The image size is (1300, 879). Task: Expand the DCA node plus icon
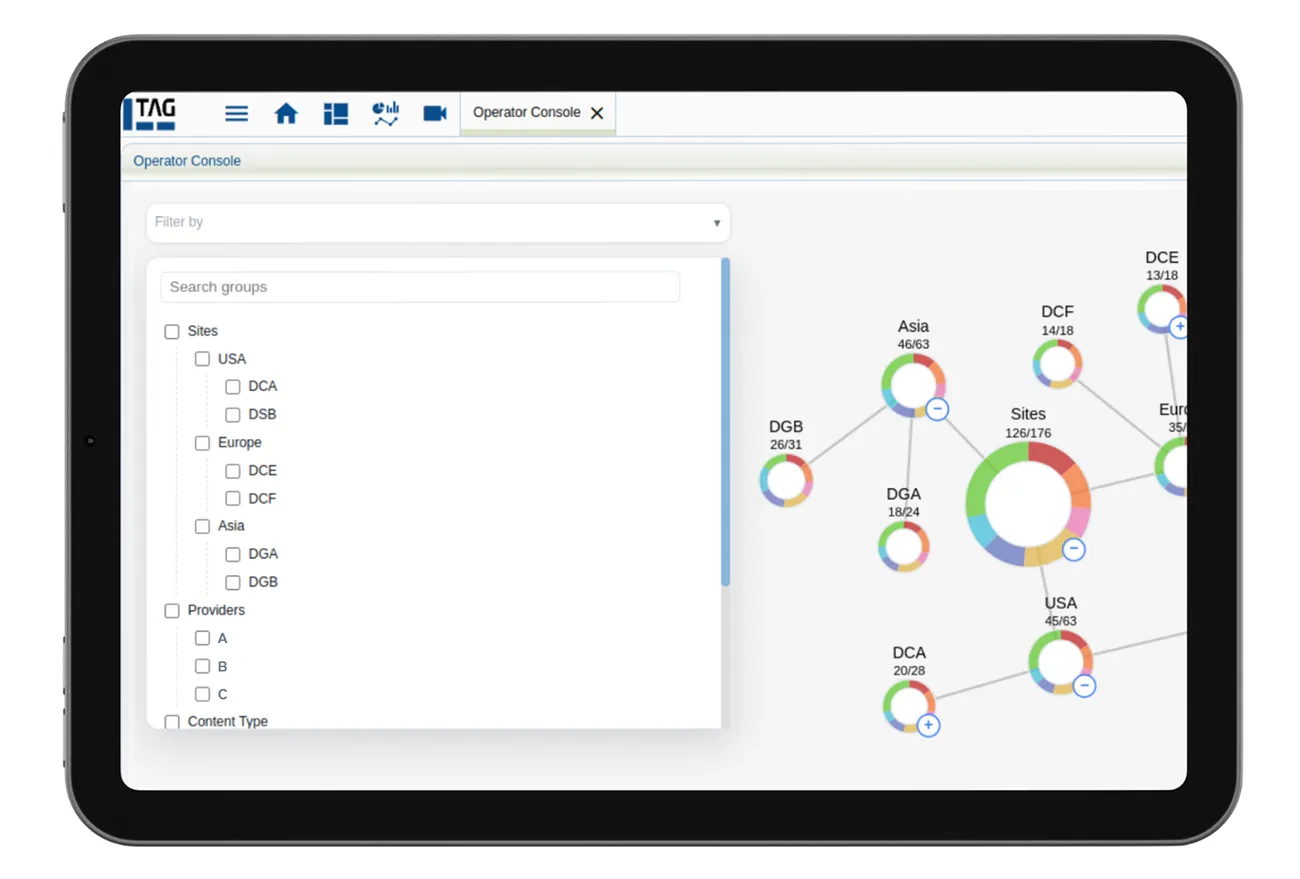click(928, 725)
